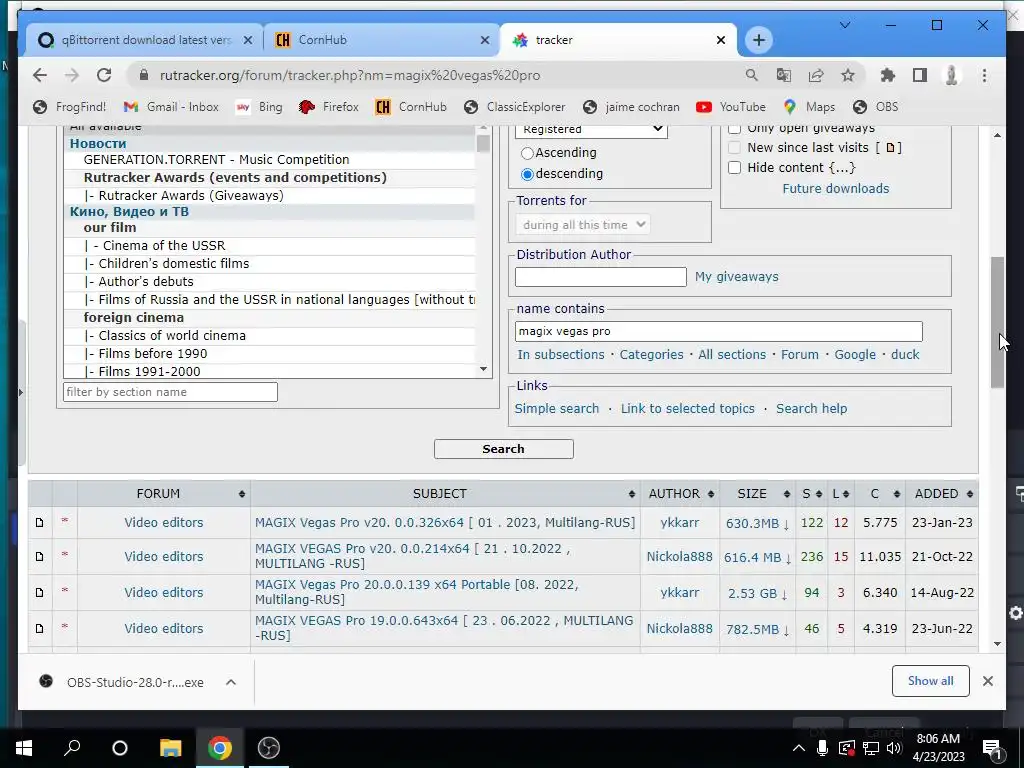Screen dimensions: 1024x768
Task: Open the YouTube bookmark
Action: point(731,107)
